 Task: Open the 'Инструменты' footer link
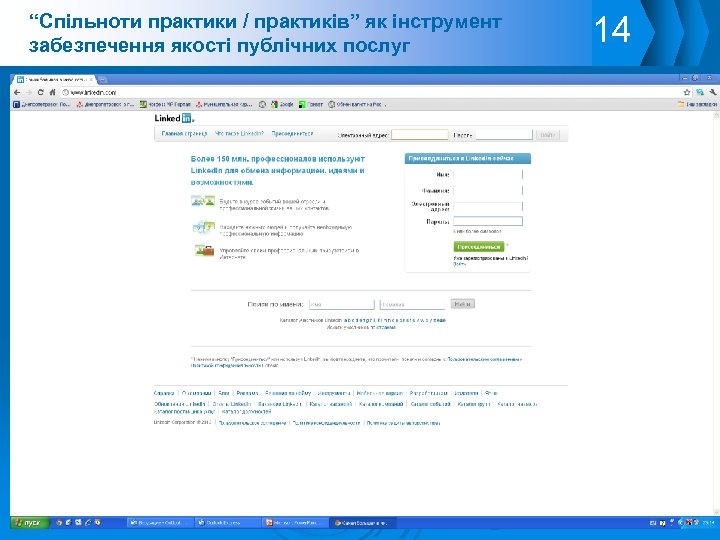334,393
